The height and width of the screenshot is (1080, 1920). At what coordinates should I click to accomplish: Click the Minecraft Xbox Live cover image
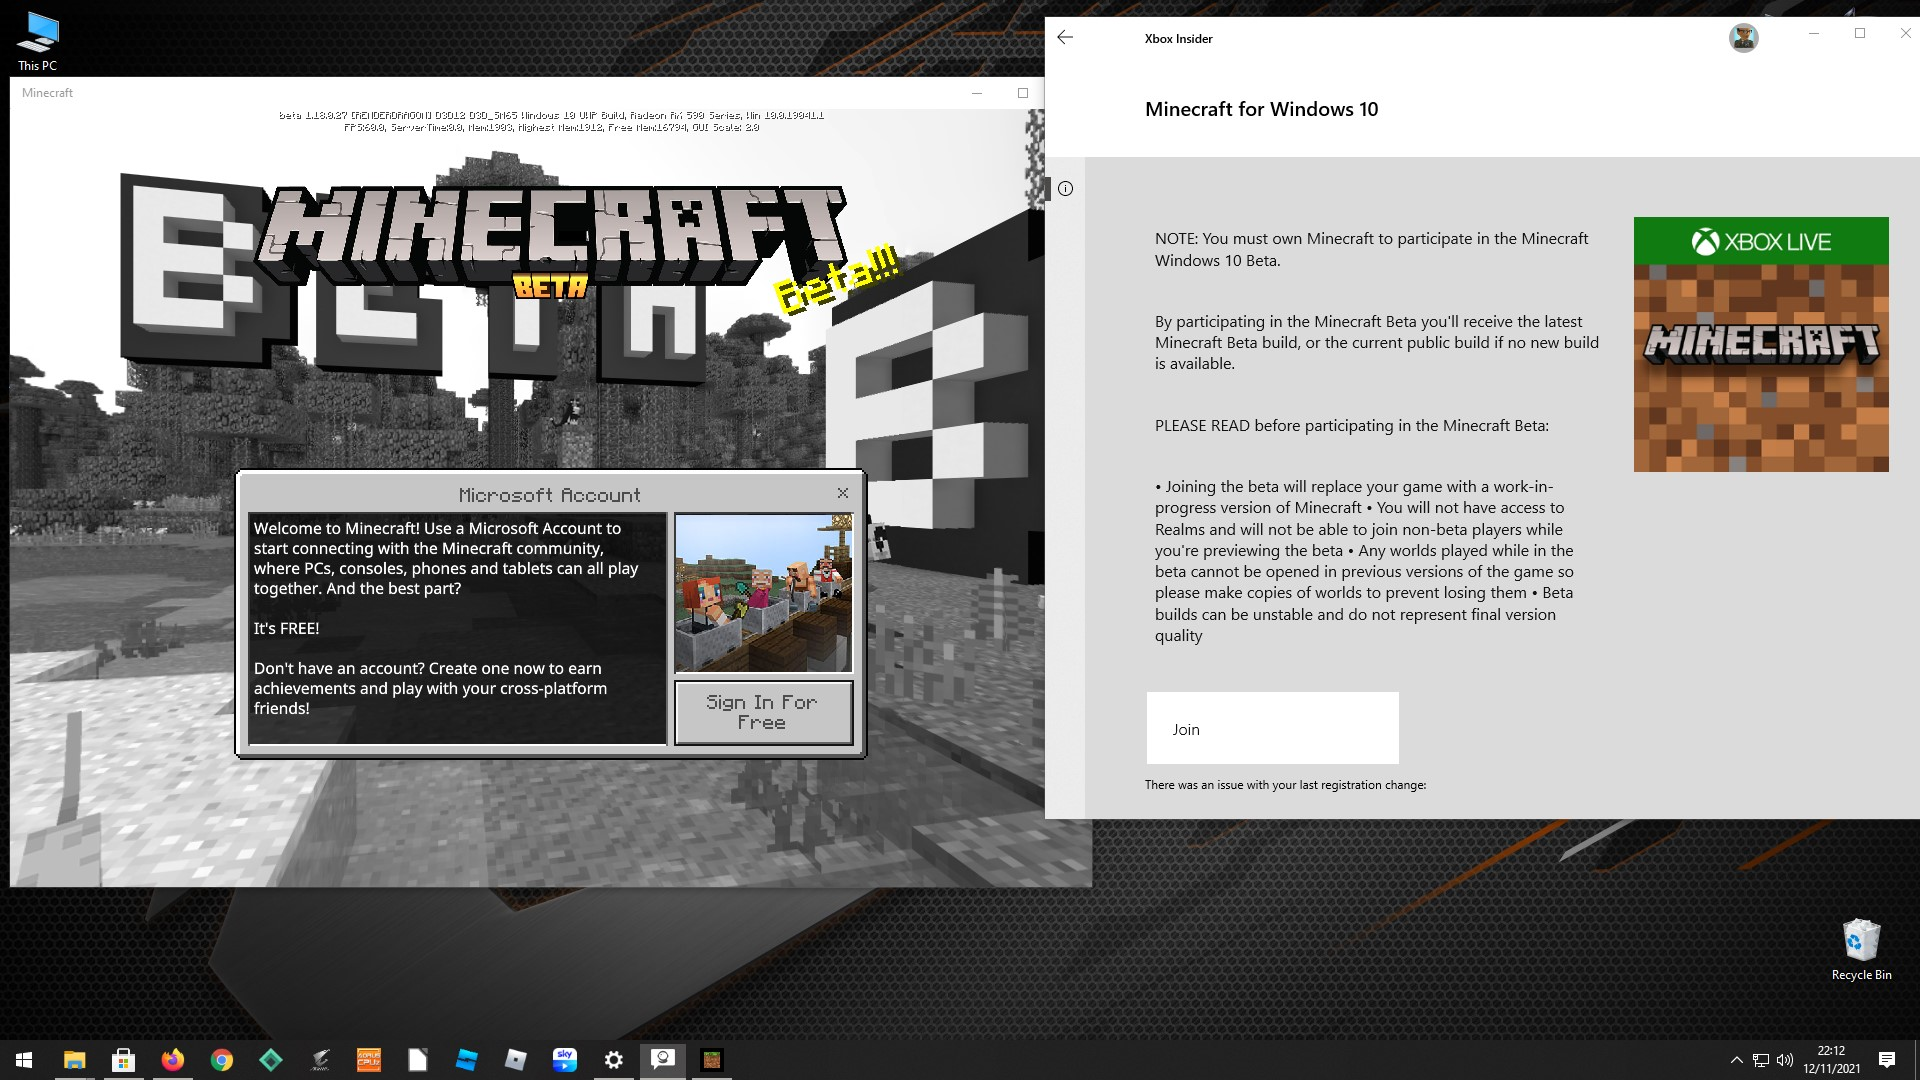point(1760,344)
